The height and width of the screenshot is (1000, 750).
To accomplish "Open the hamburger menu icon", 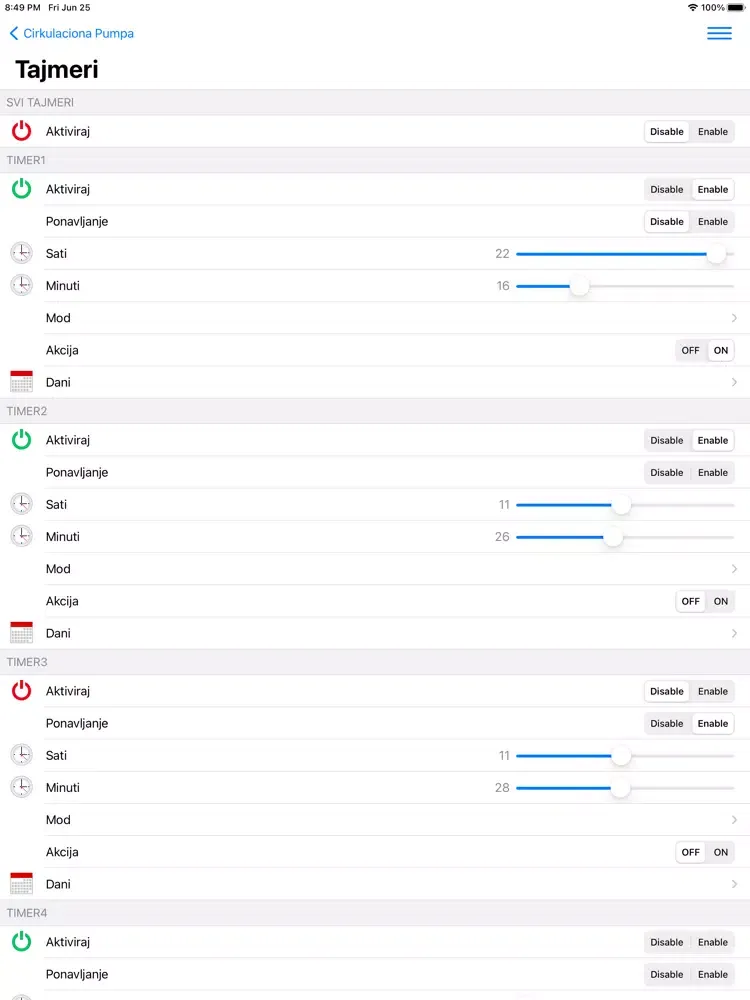I will (719, 33).
